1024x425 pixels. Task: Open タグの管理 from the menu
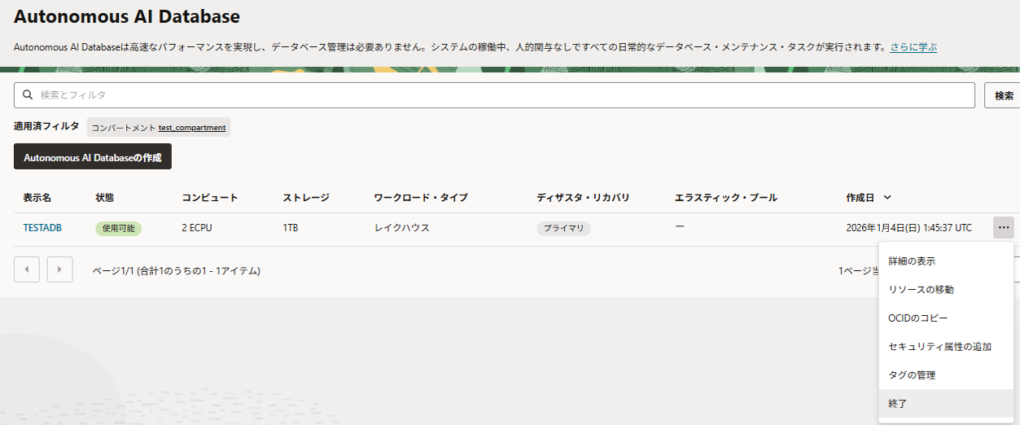(912, 375)
